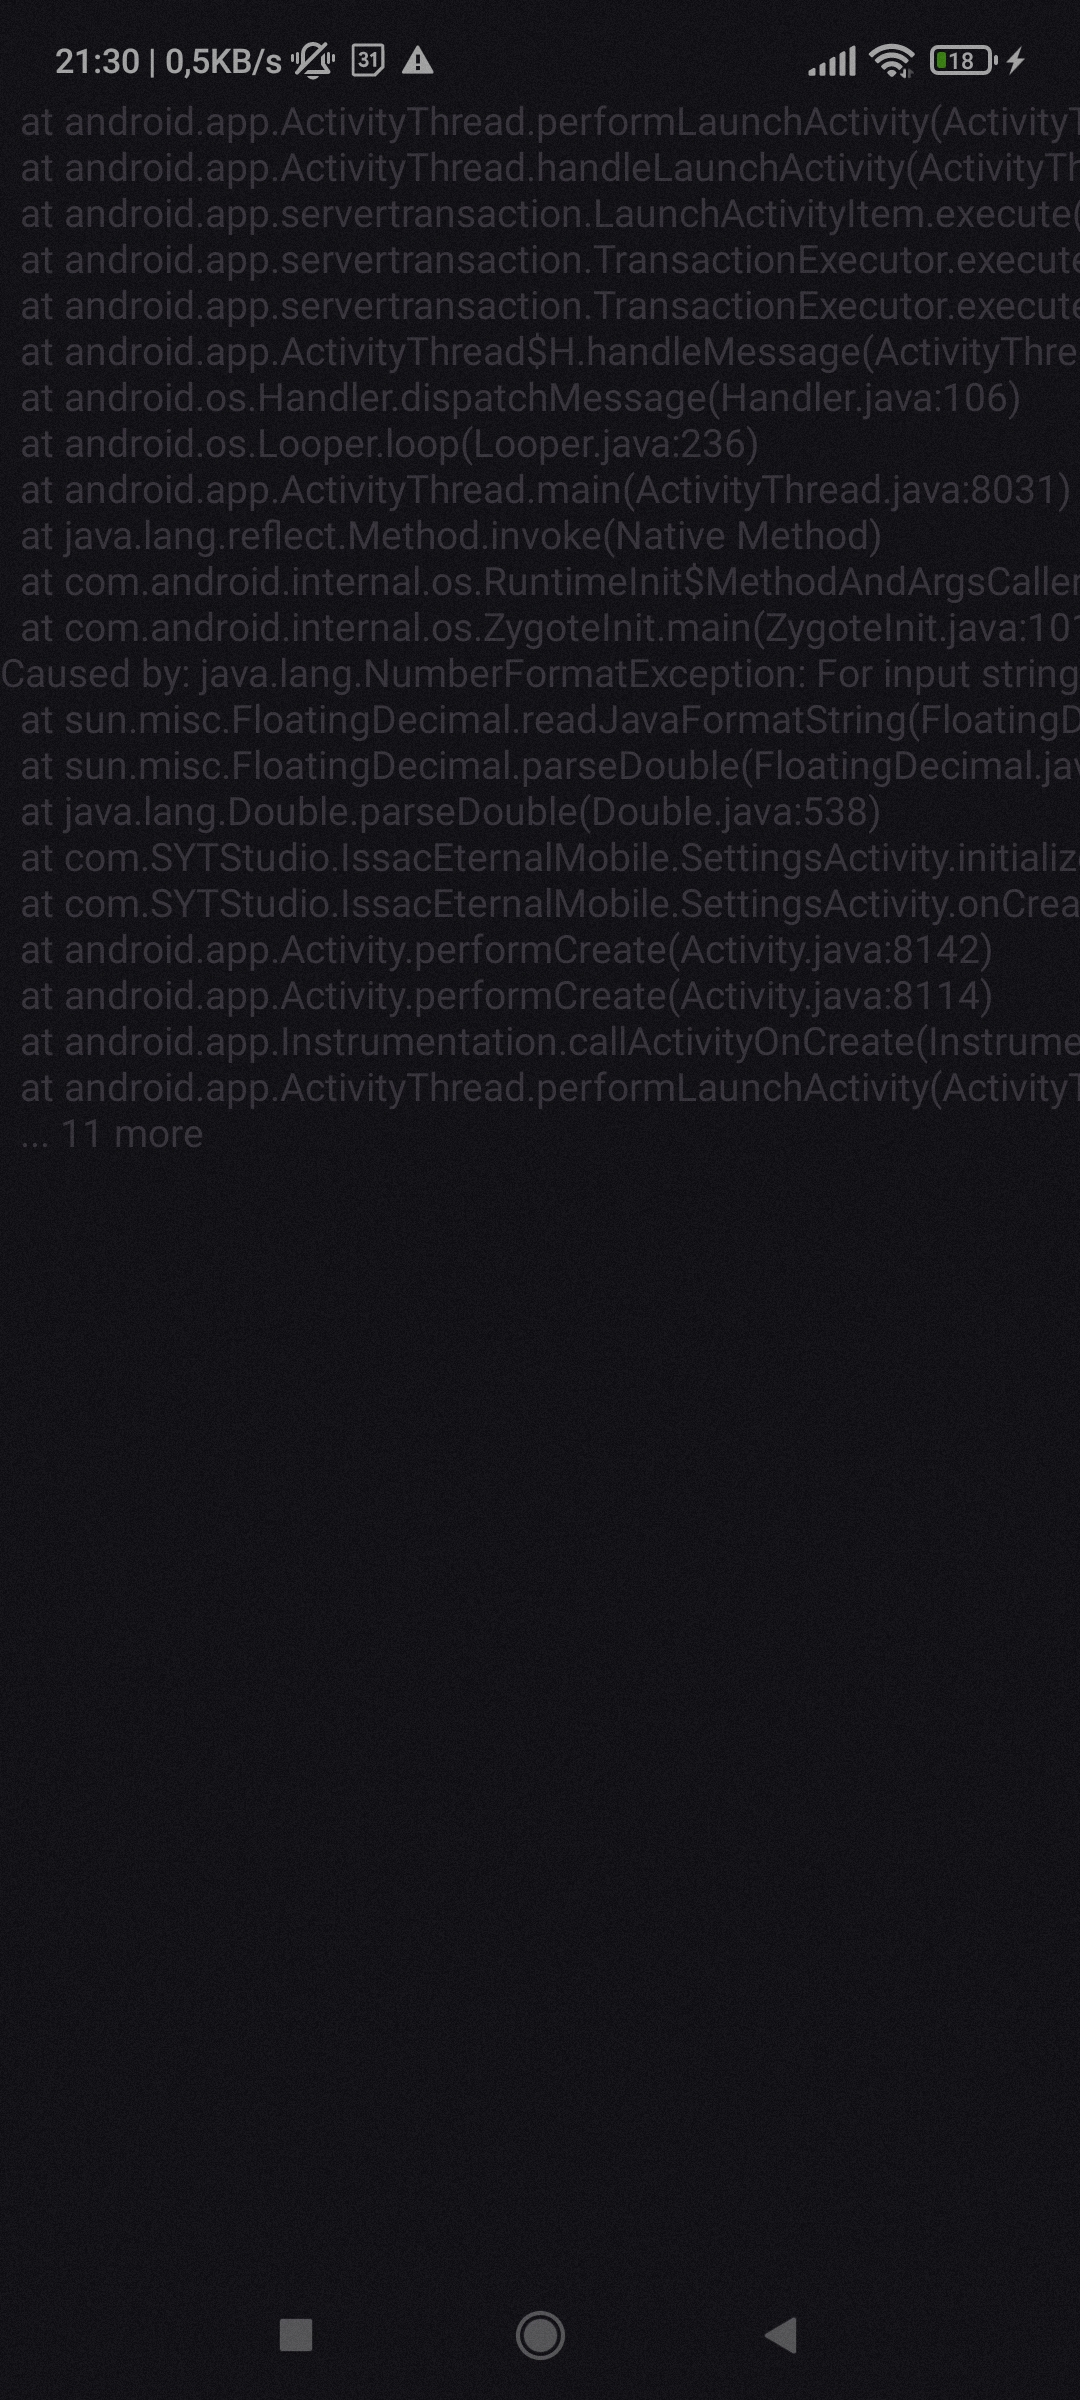Click the Activity.performCreate(Activity.java:8142) line
Image resolution: width=1080 pixels, height=2400 pixels.
point(507,950)
